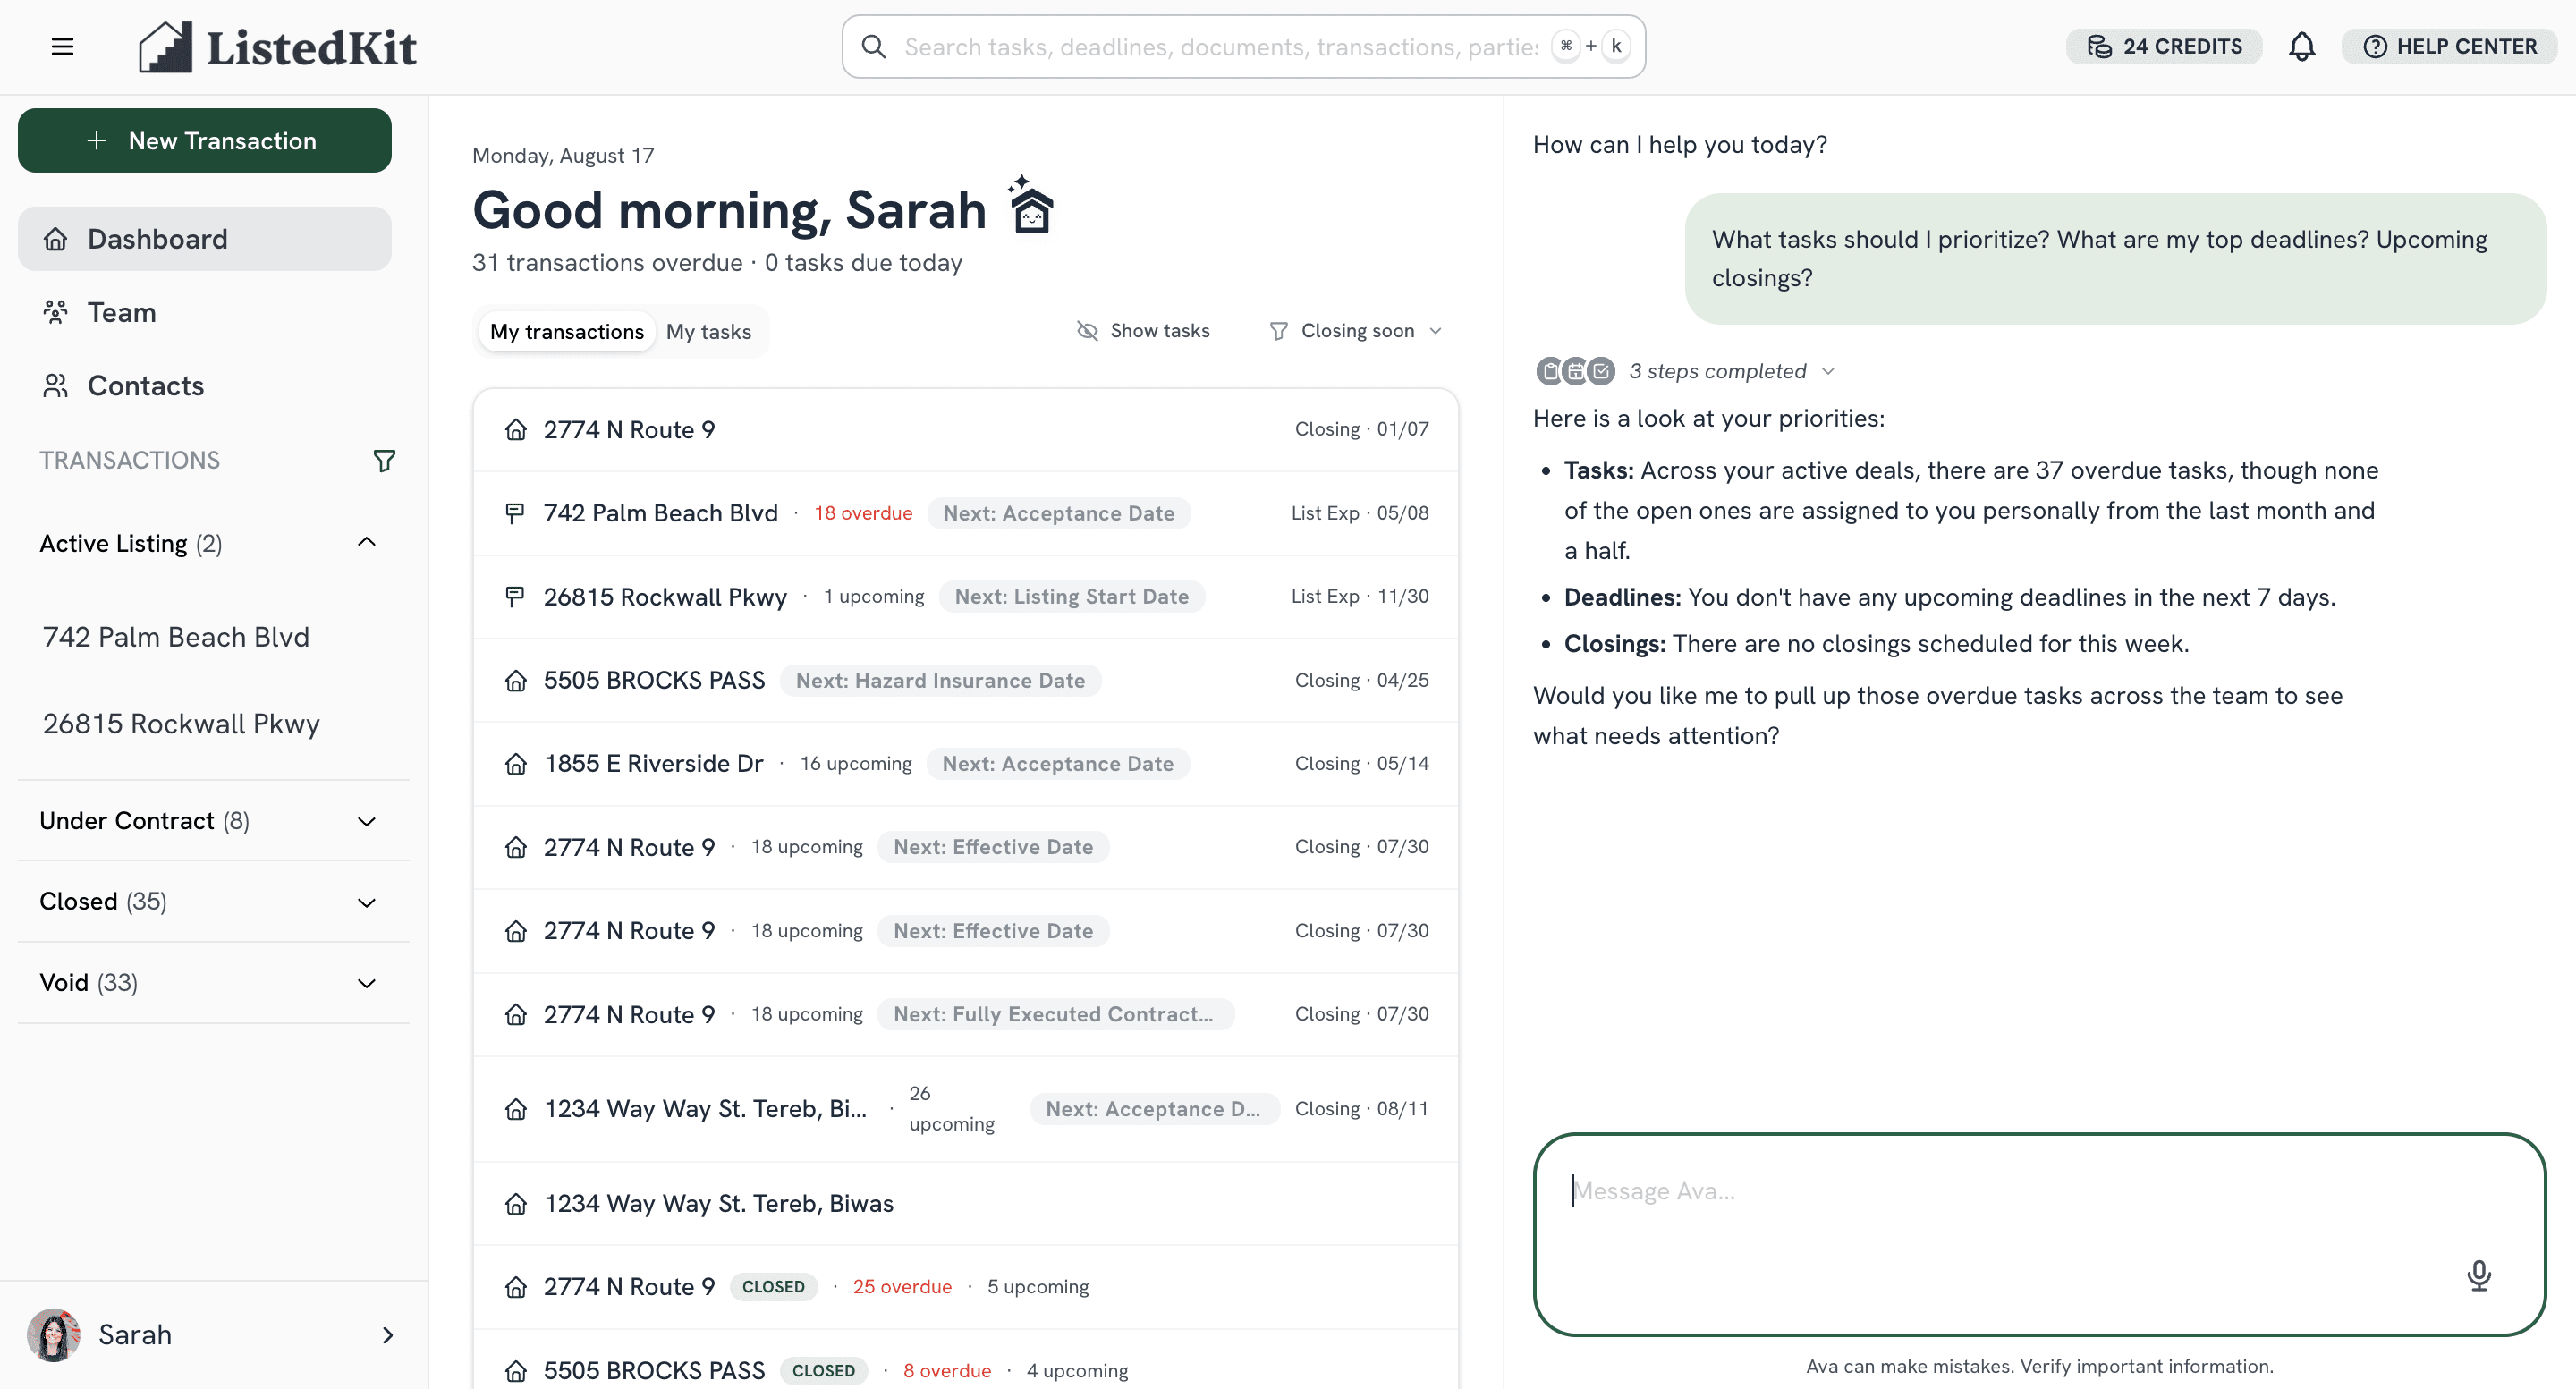This screenshot has height=1389, width=2576.
Task: Click the house icon for 2774 N Route 9 01/07
Action: (x=515, y=430)
